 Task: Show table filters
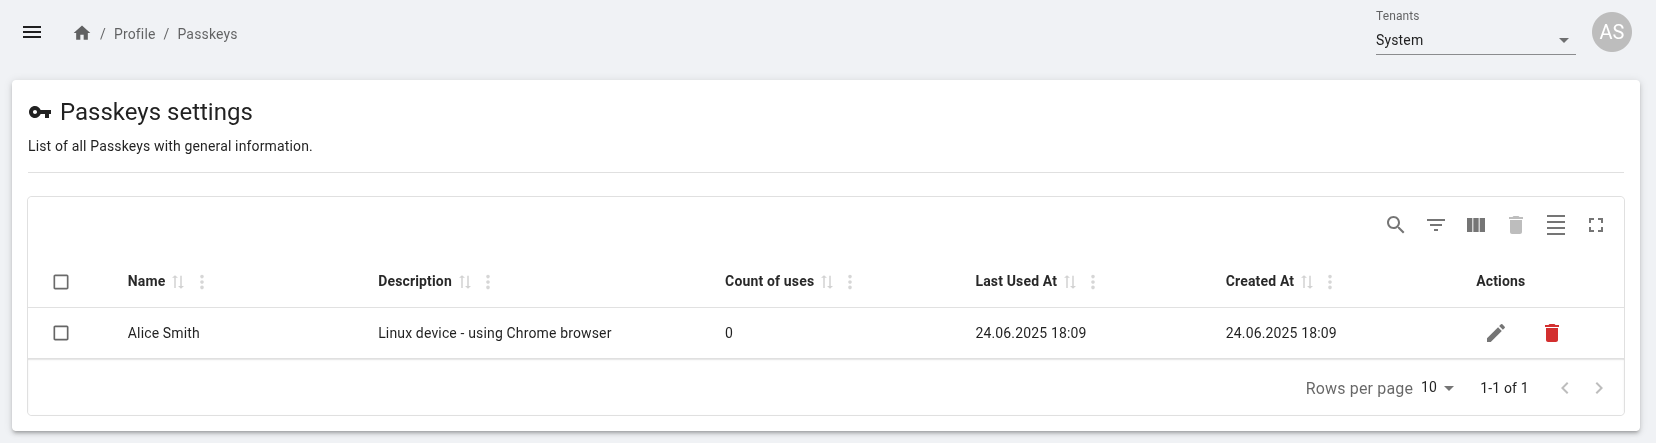click(x=1435, y=225)
